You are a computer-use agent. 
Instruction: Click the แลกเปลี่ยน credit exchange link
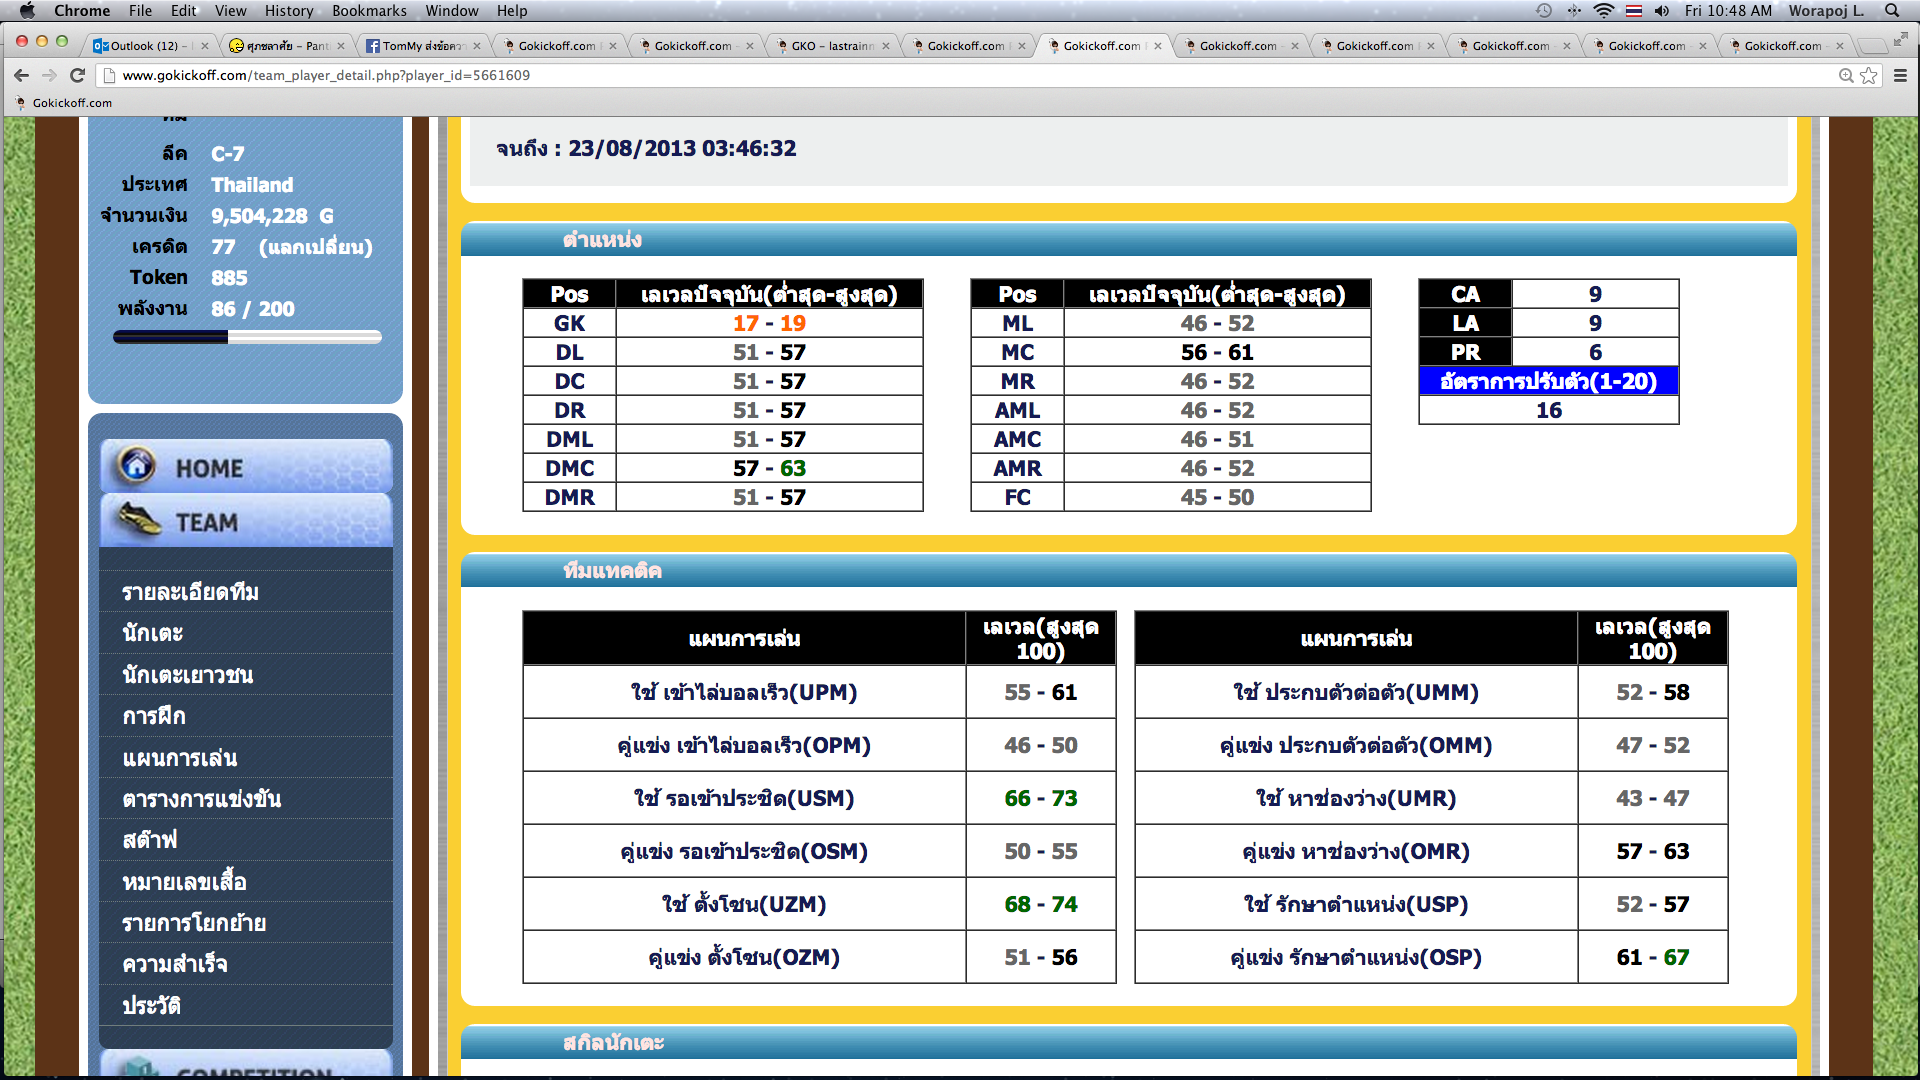316,247
